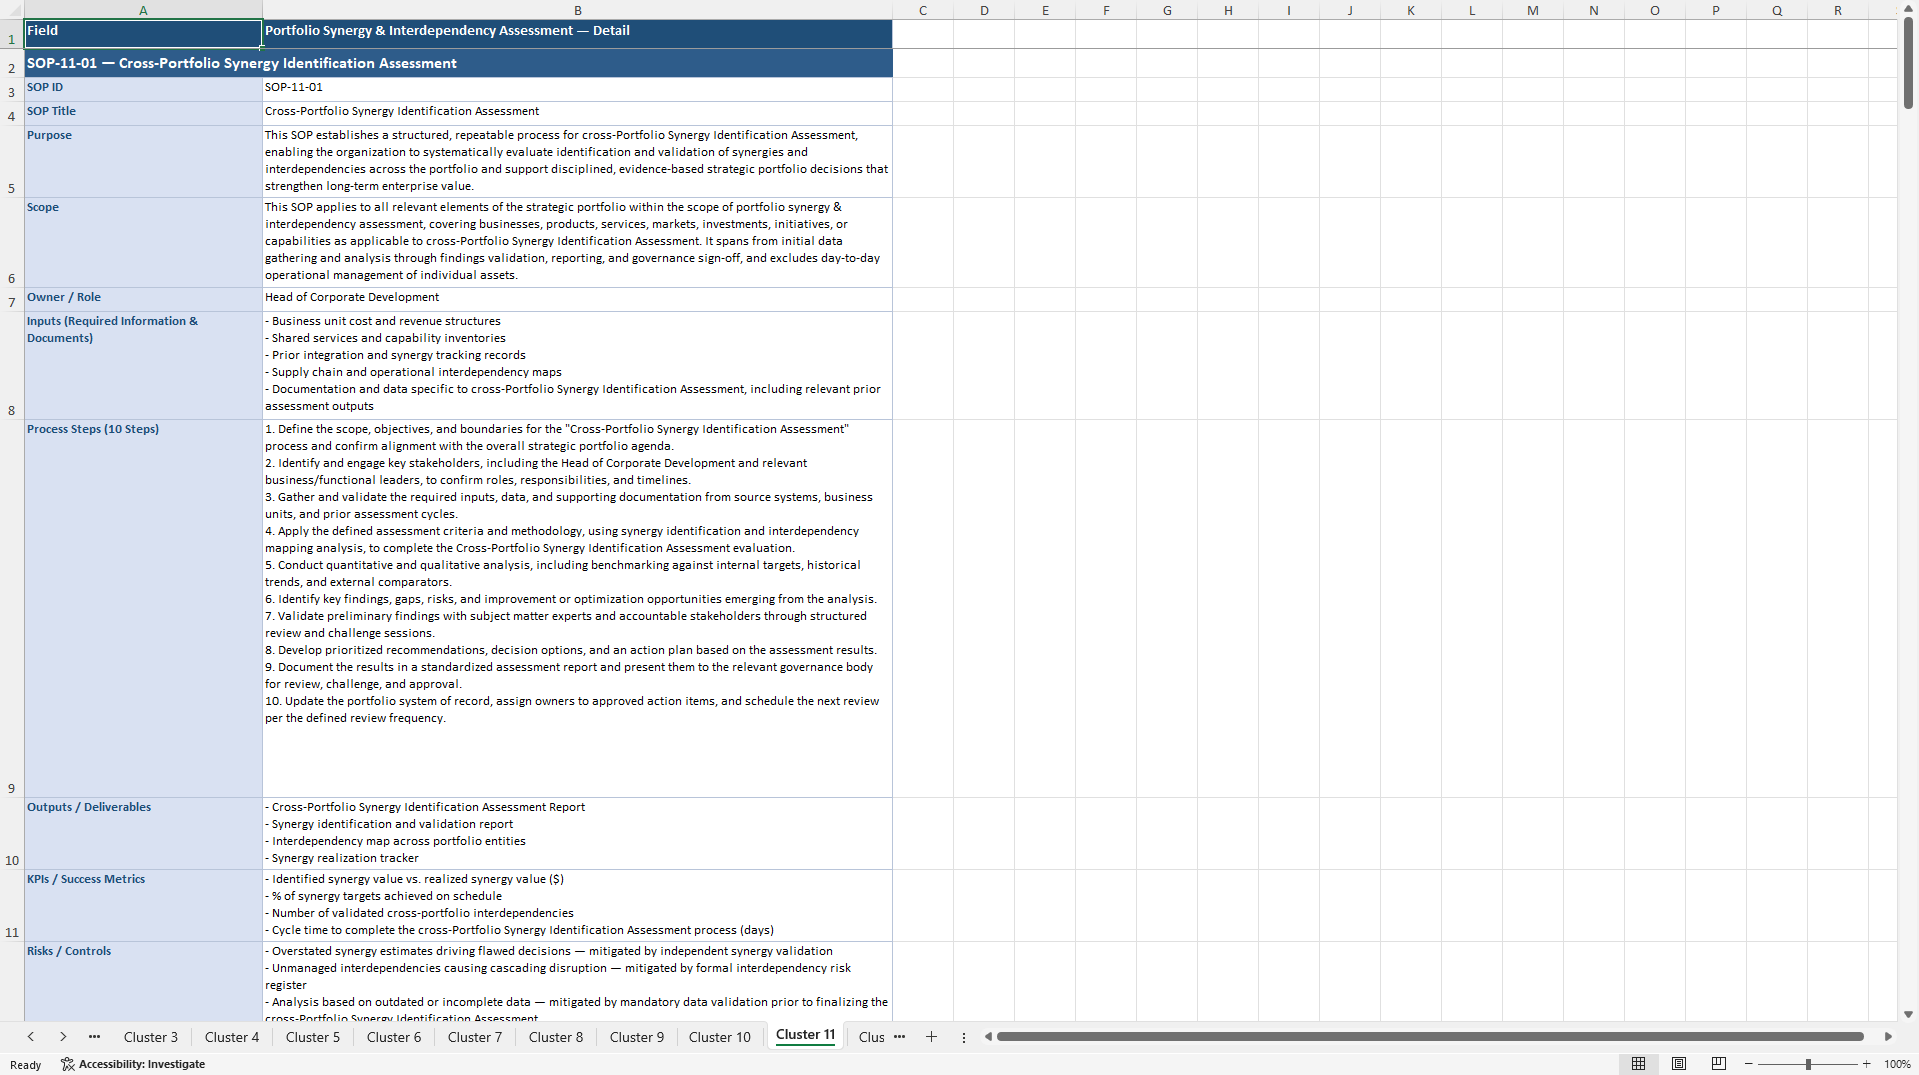Select row 1 header
Screen dimensions: 1919x1075
tap(12, 34)
